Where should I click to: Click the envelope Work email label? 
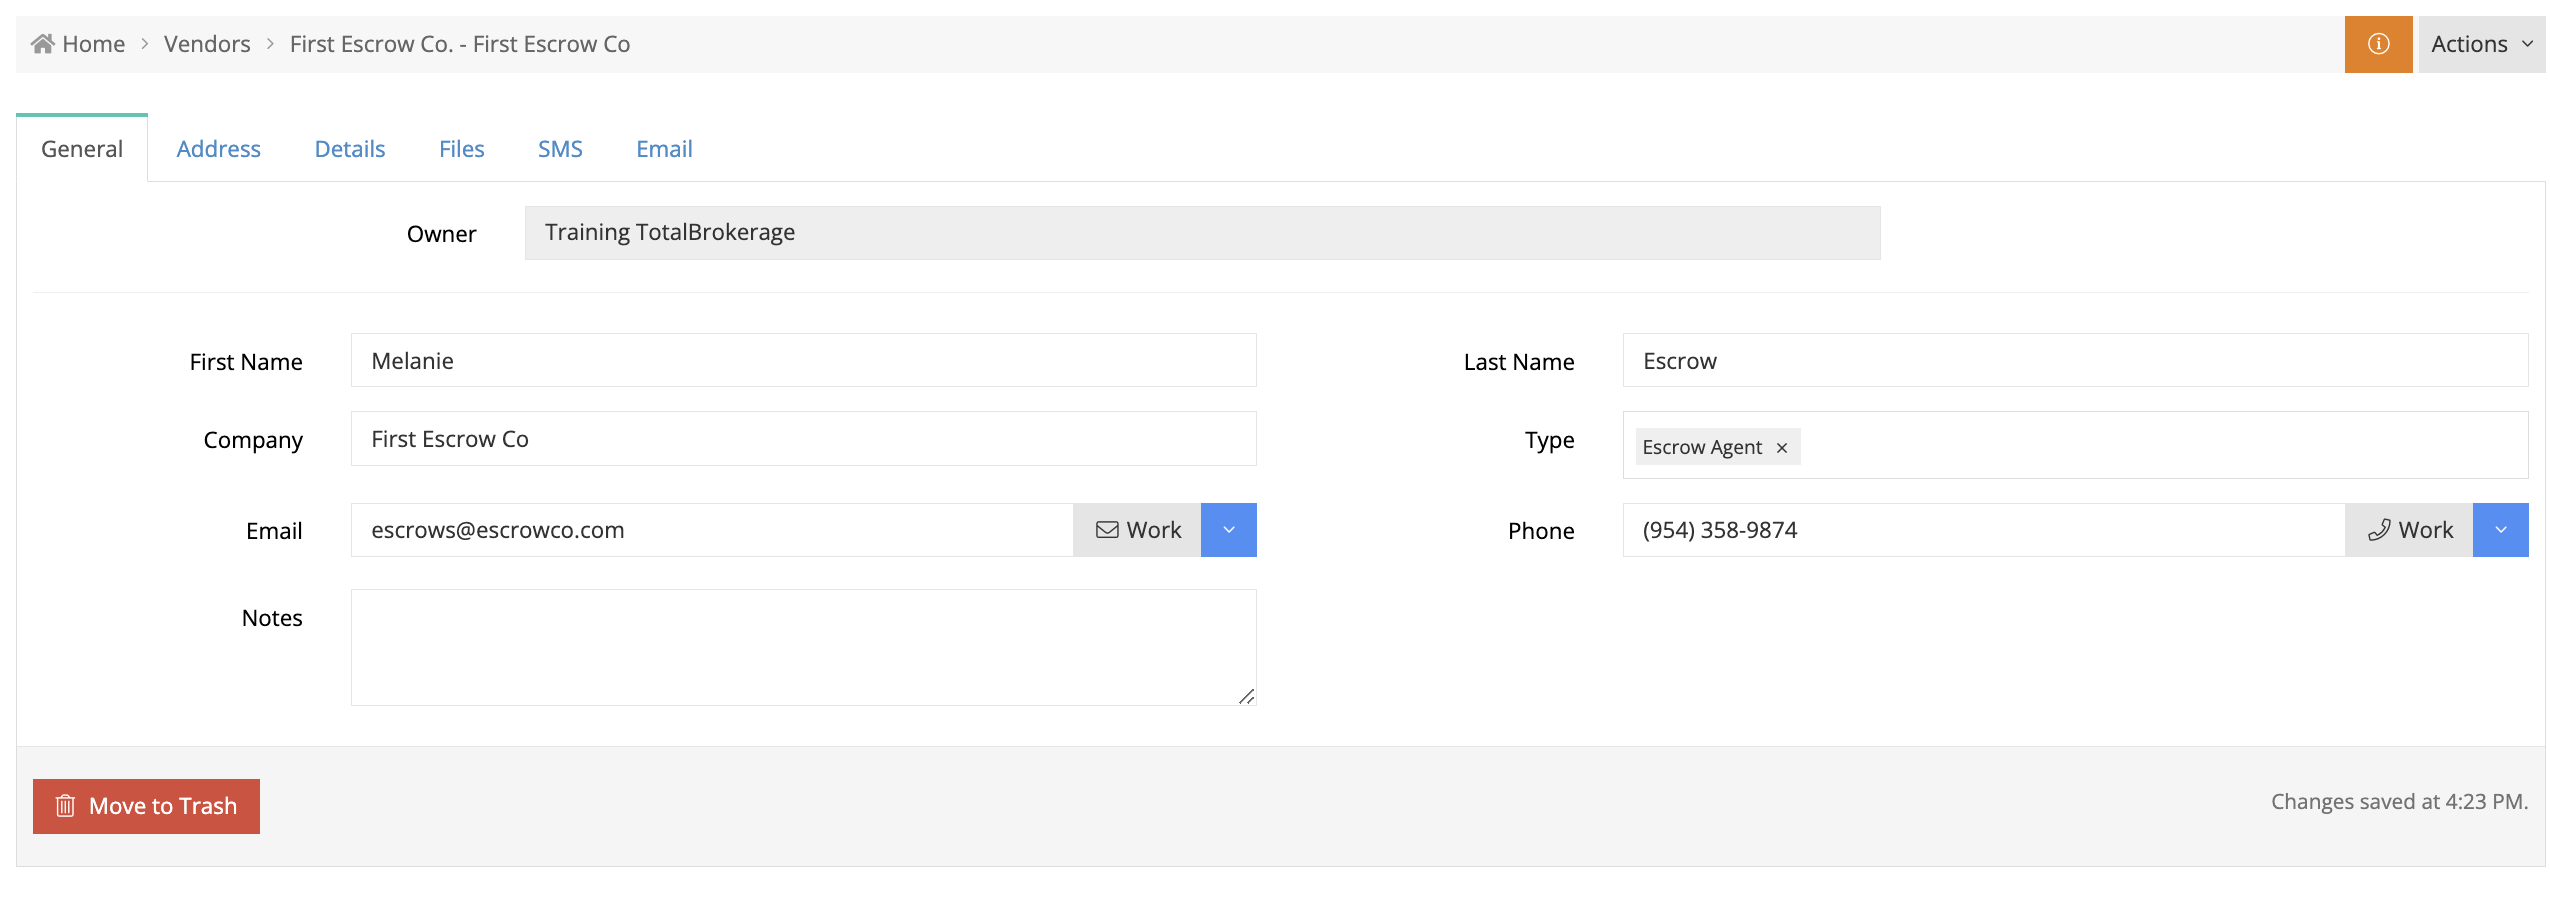click(1137, 530)
